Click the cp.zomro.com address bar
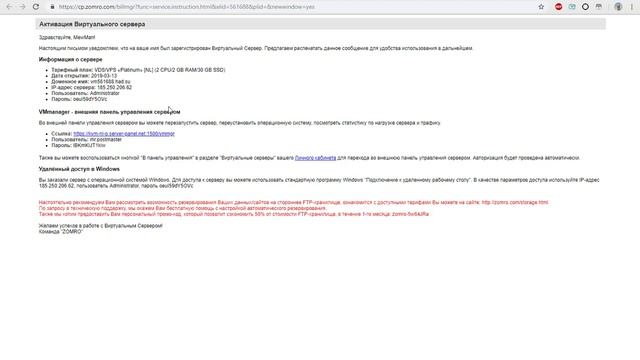 [187, 7]
